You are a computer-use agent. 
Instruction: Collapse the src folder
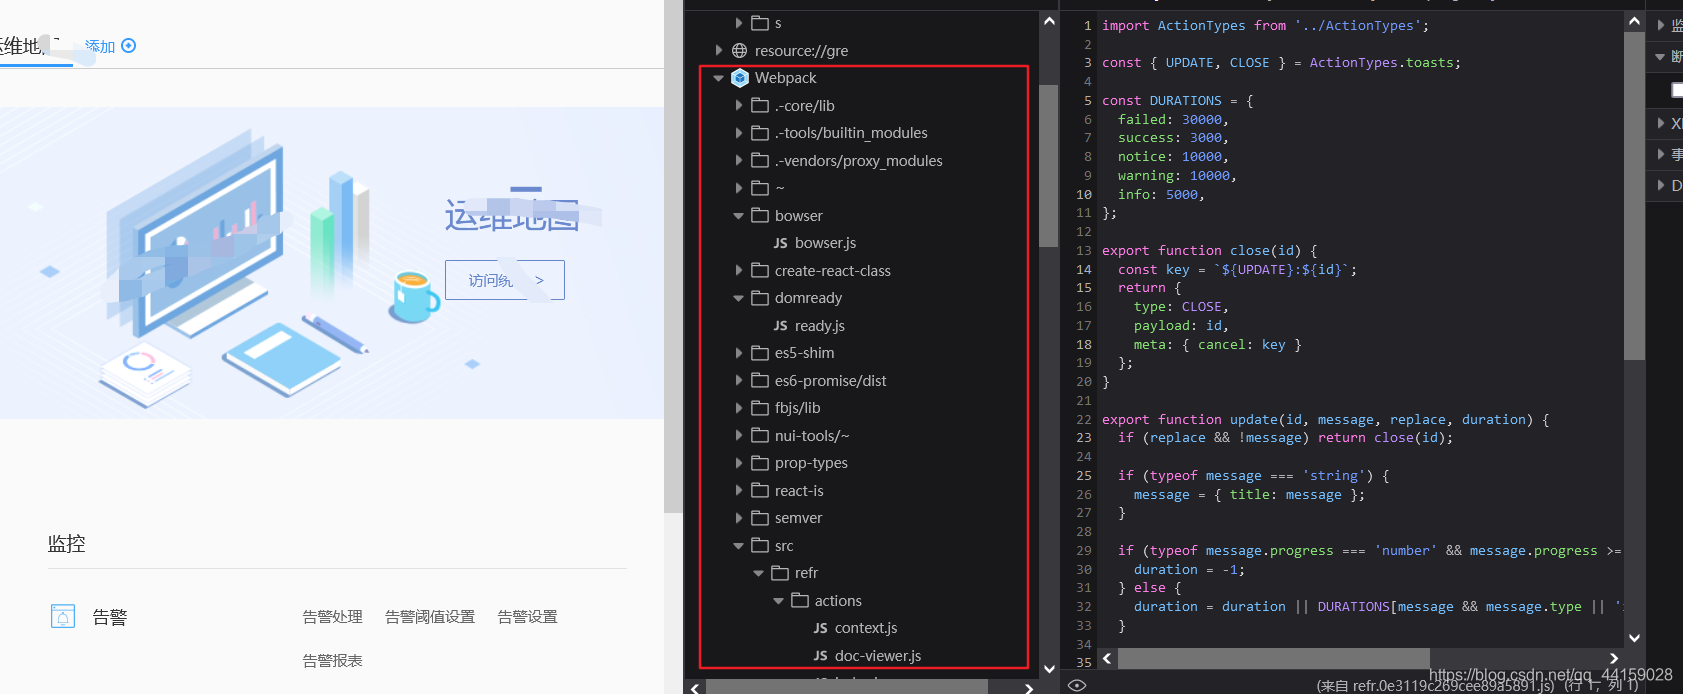739,546
